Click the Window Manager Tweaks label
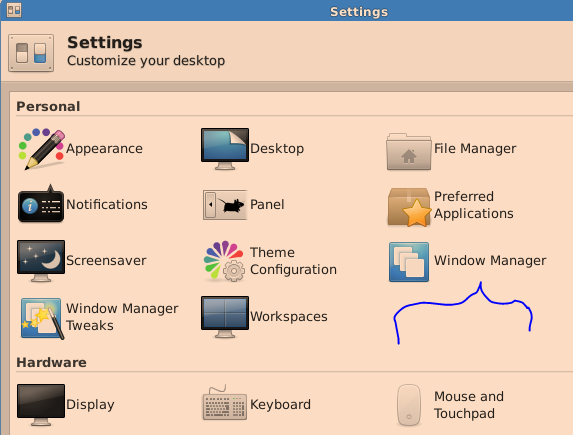 click(122, 317)
